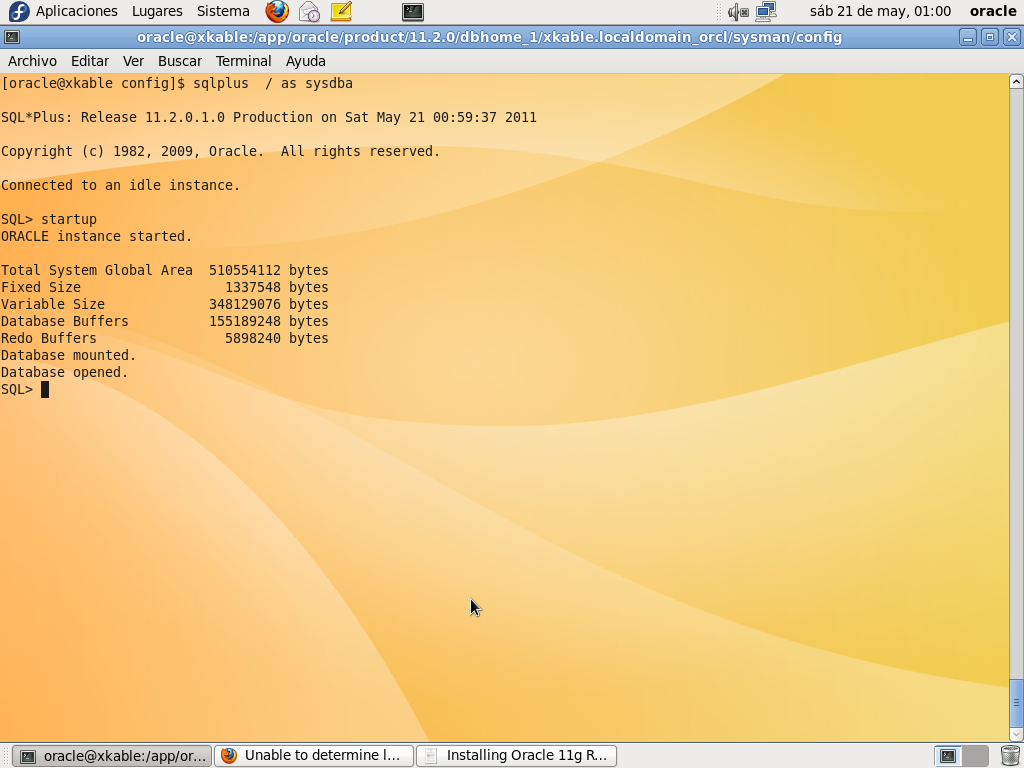Open the Fedora logo in top panel
The width and height of the screenshot is (1024, 768).
(18, 11)
